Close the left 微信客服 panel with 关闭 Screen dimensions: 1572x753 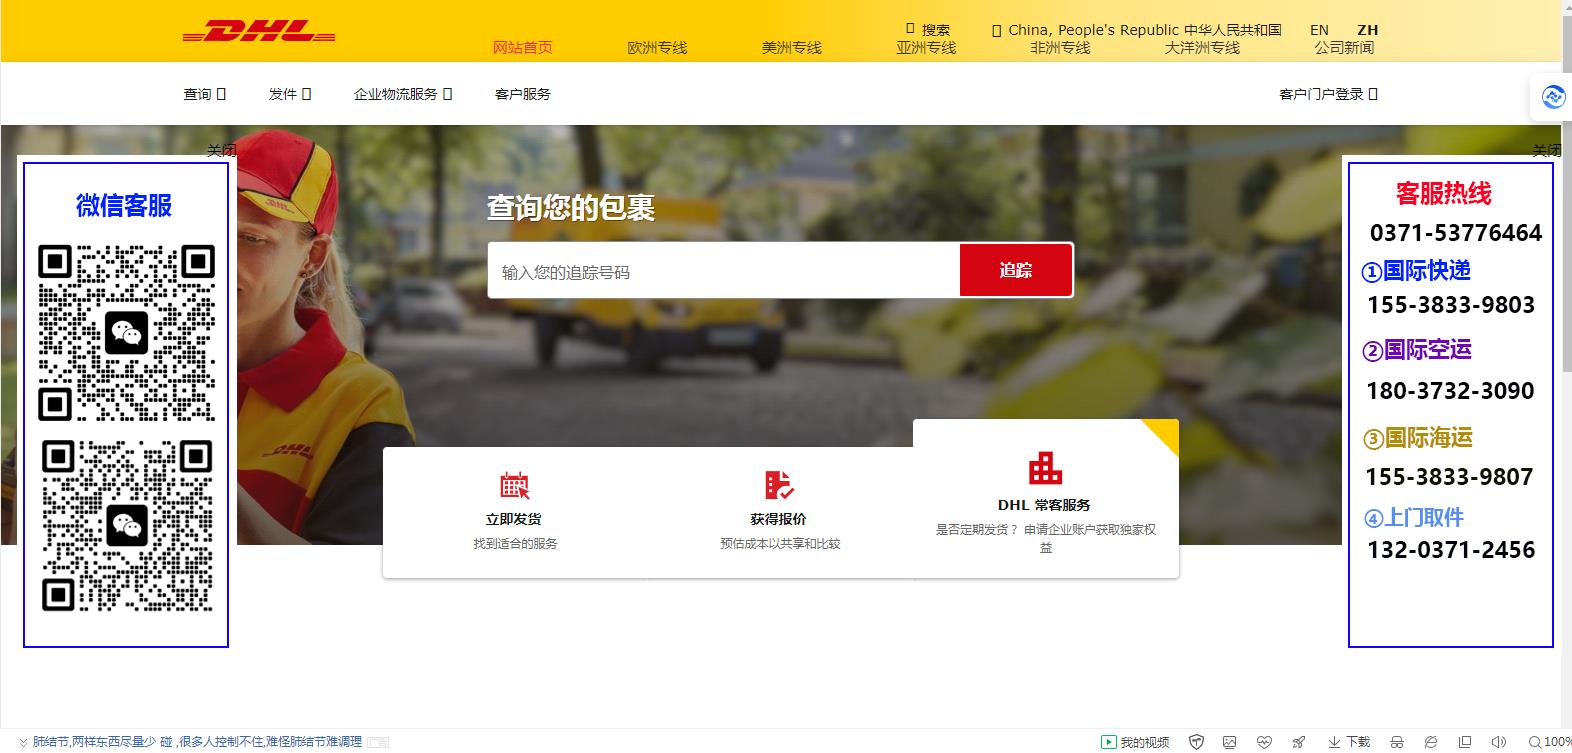(221, 150)
